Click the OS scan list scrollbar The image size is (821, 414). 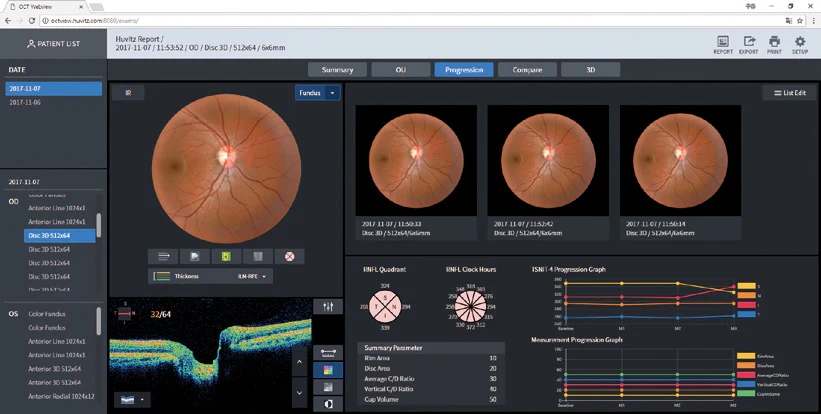click(x=98, y=321)
